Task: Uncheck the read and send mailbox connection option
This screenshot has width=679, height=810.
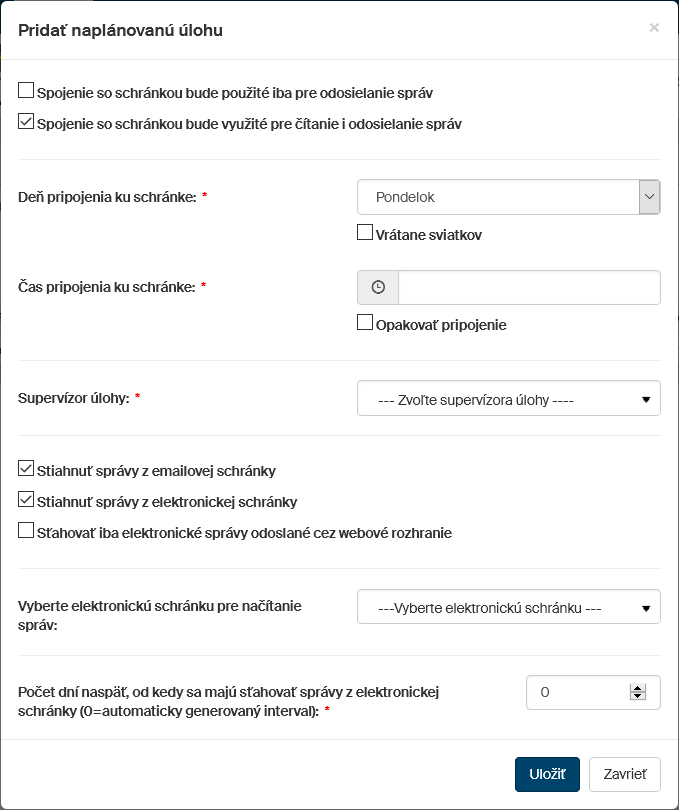Action: [26, 123]
